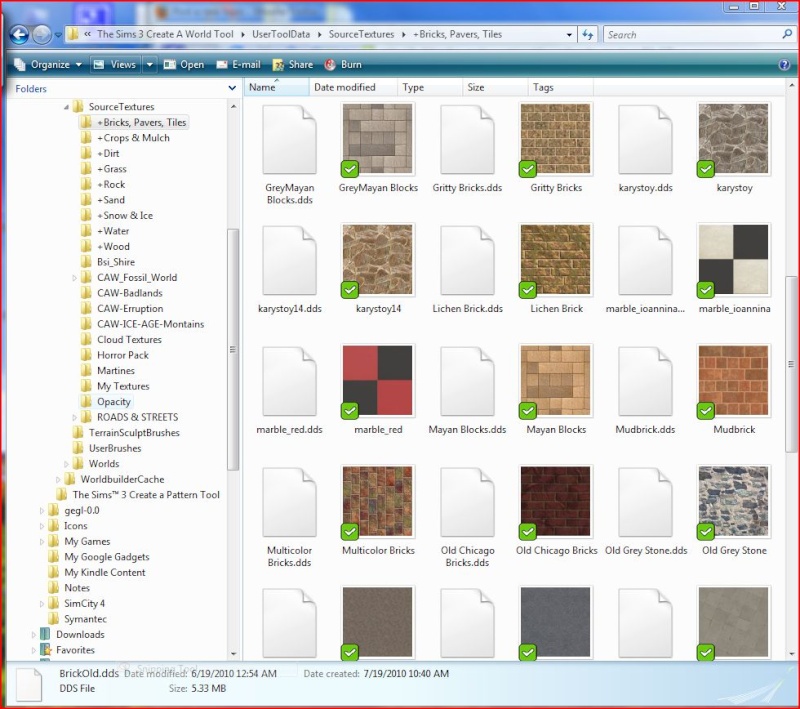Image resolution: width=800 pixels, height=709 pixels.
Task: Select the Mayan Blocks.dds file icon
Action: pyautogui.click(x=467, y=381)
